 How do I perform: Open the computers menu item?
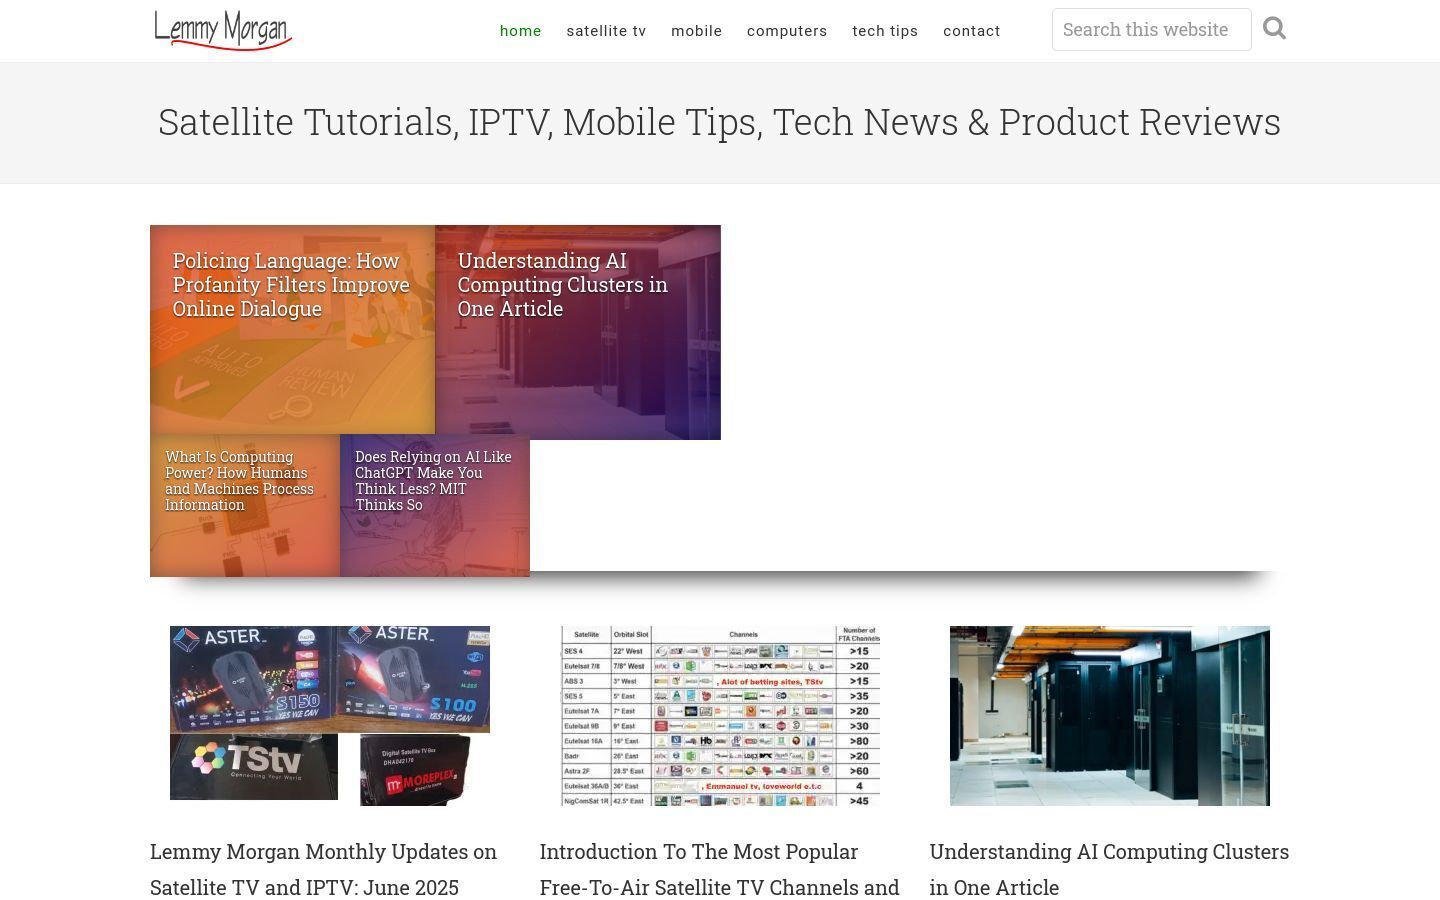coord(787,31)
